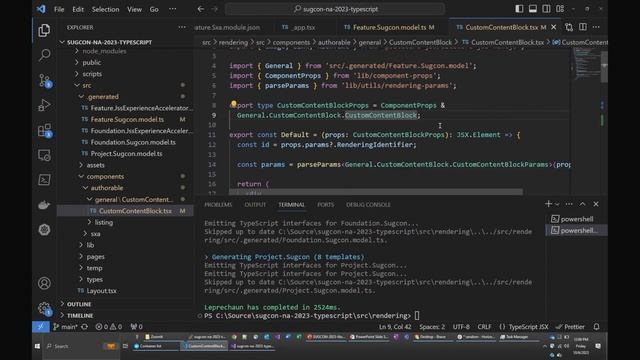The width and height of the screenshot is (640, 360).
Task: Open the Feature.Sugcon.model.ts editor tab
Action: point(389,27)
